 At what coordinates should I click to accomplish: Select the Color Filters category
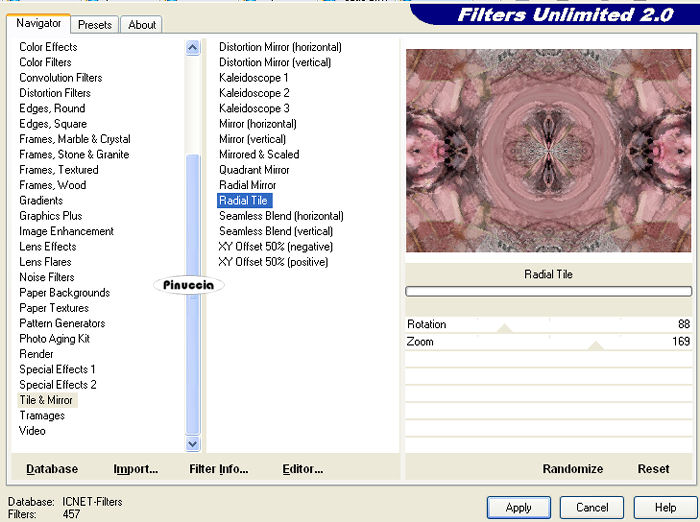coord(45,62)
